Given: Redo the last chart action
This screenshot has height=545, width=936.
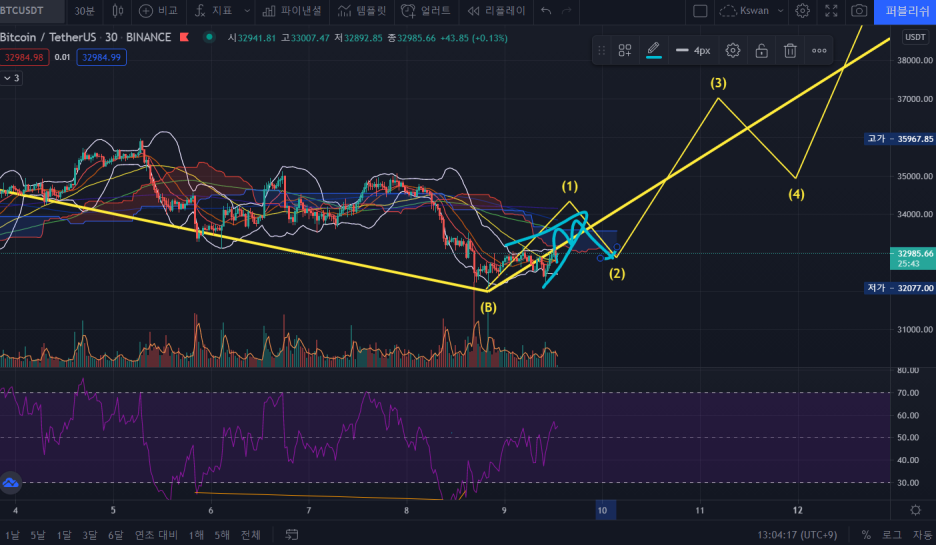Looking at the screenshot, I should click(566, 11).
